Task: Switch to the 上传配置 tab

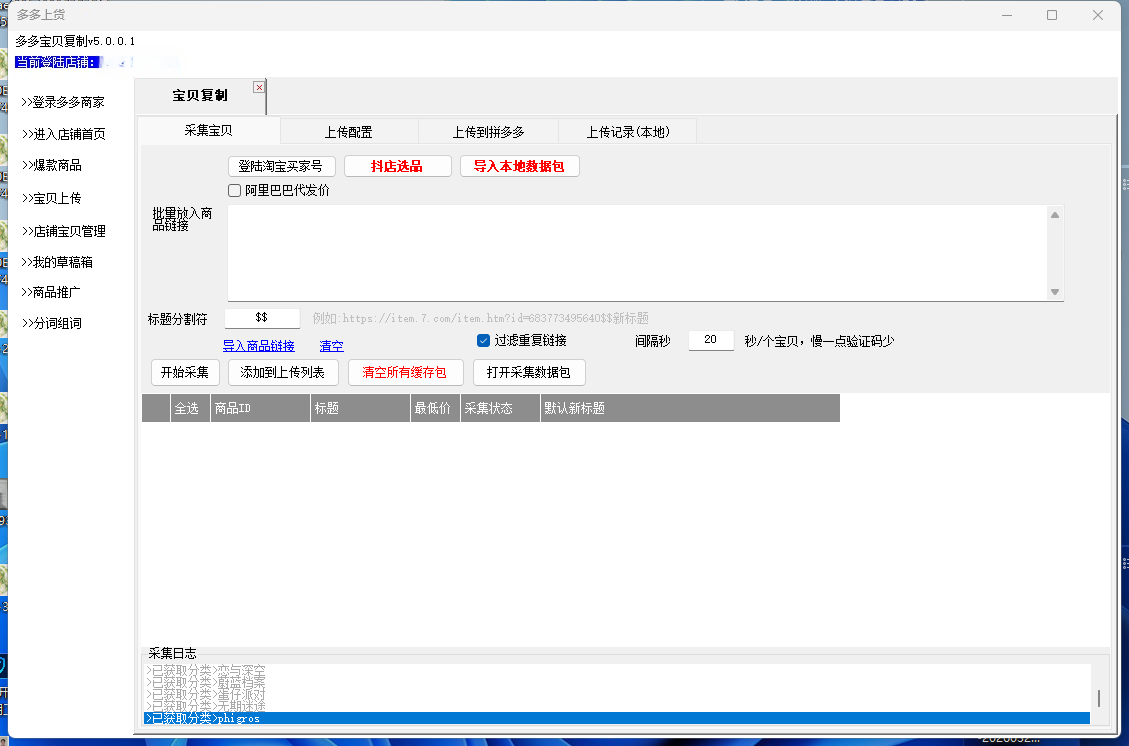Action: pyautogui.click(x=348, y=132)
